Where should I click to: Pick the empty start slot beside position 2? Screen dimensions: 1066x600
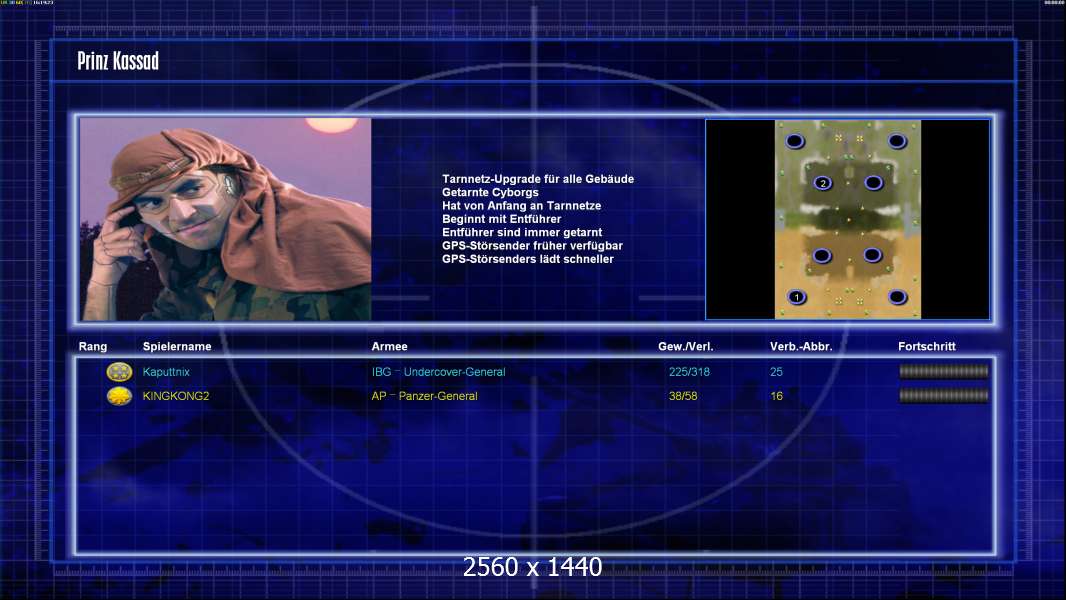coord(874,183)
